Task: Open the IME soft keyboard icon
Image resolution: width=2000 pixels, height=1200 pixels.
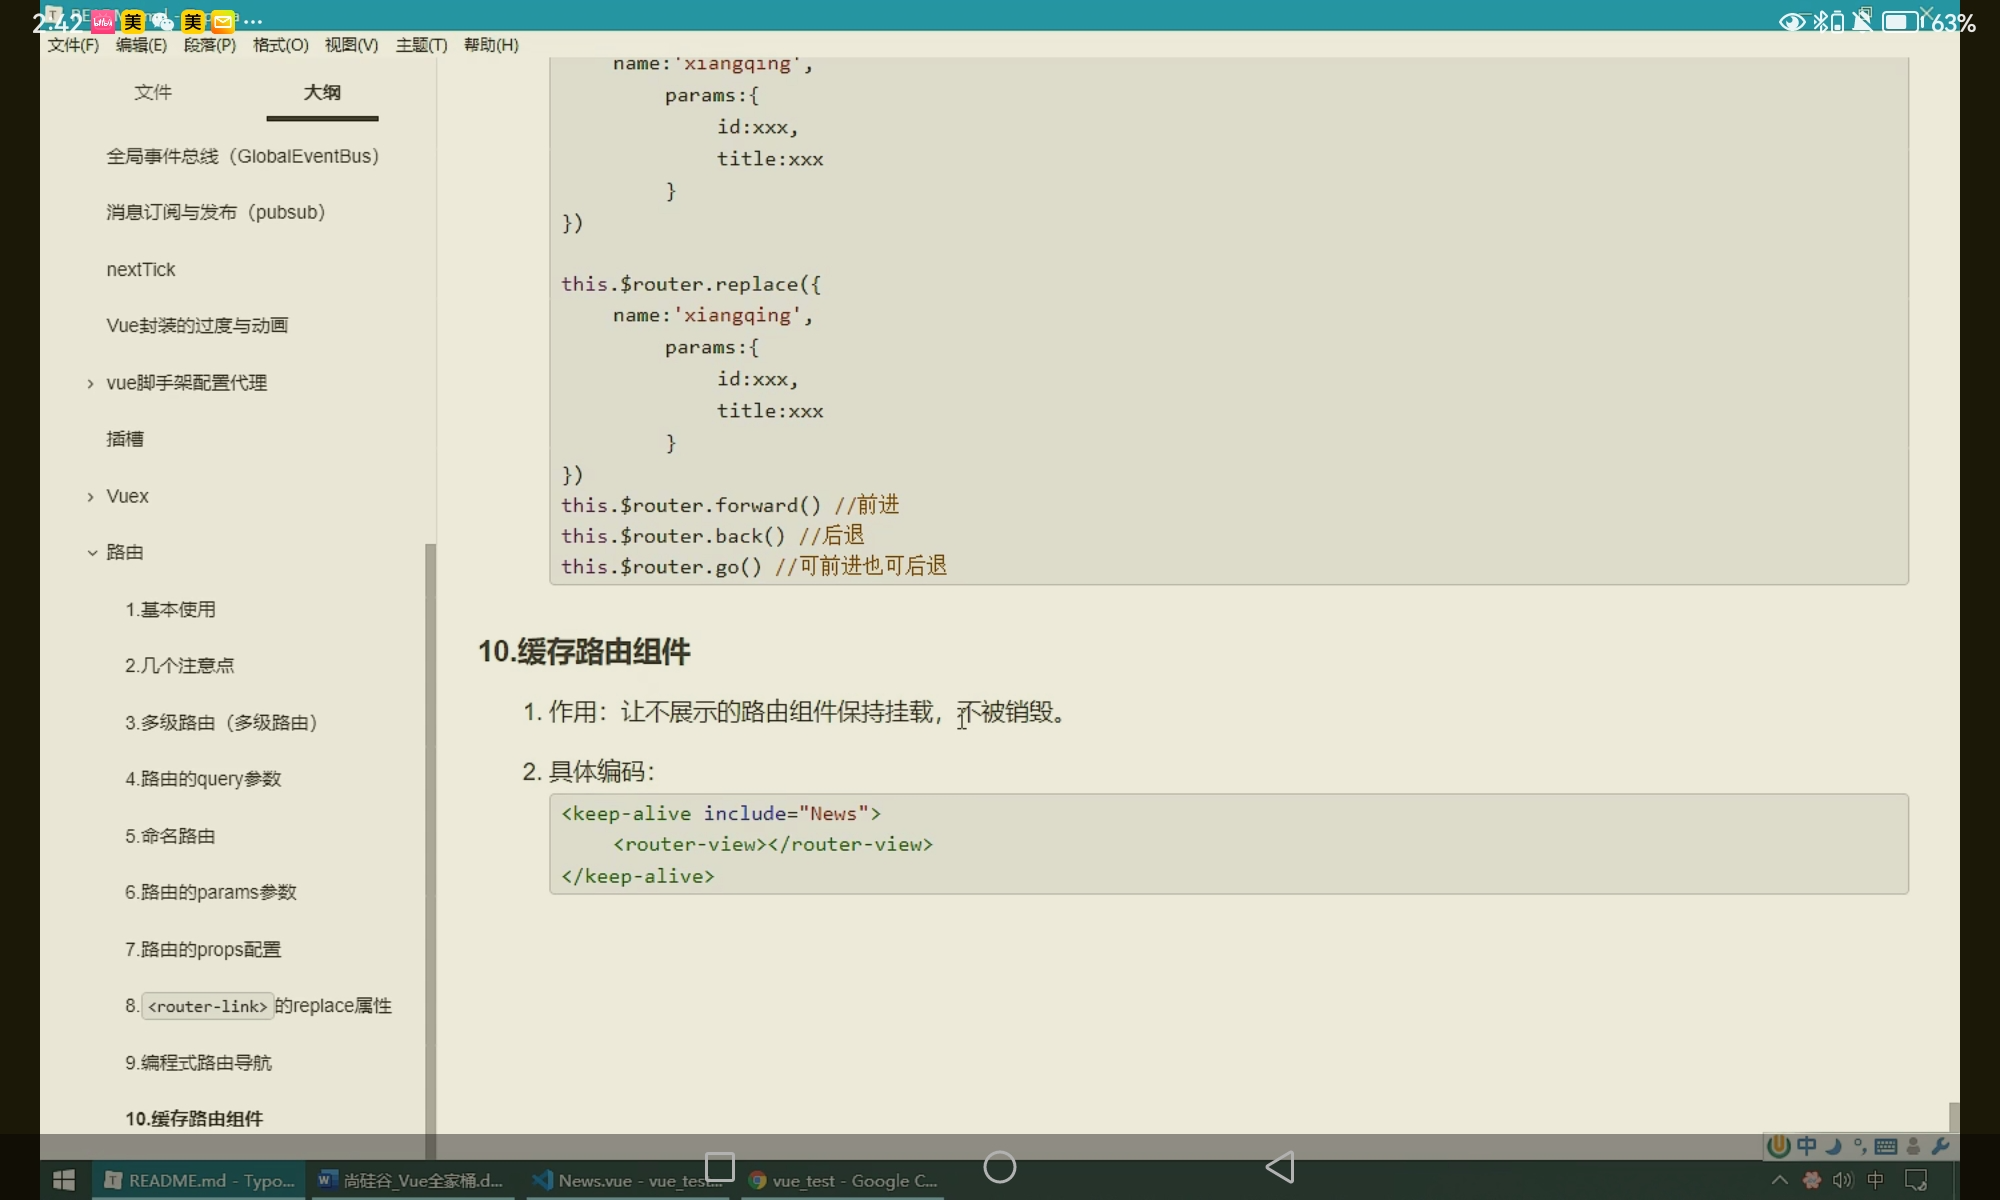Action: tap(1886, 1146)
